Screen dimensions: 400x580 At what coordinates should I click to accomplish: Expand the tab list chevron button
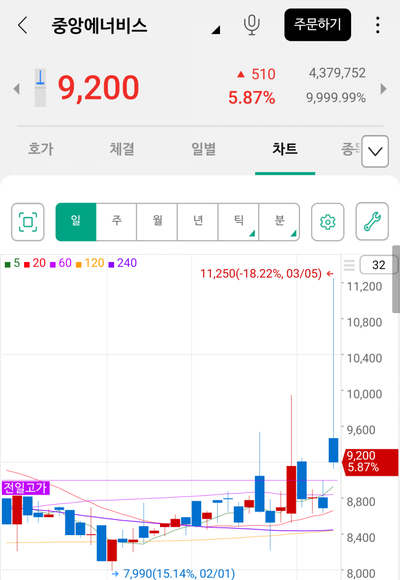(375, 151)
